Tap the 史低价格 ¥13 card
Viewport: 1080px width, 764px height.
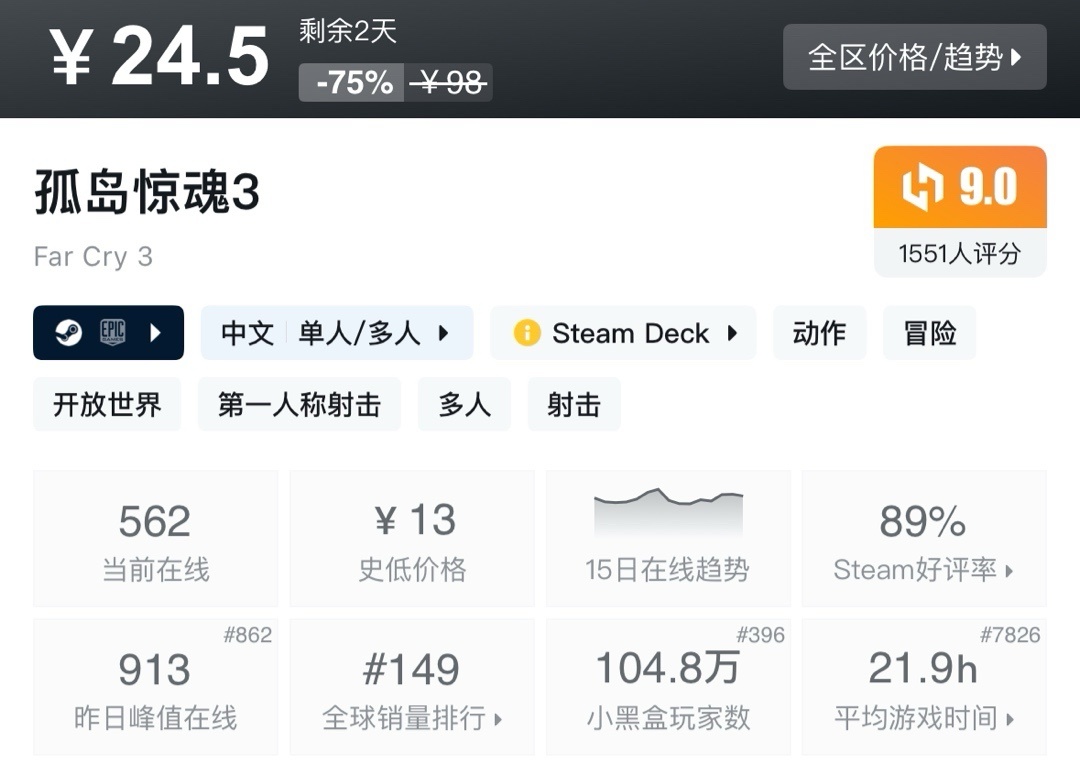(412, 538)
